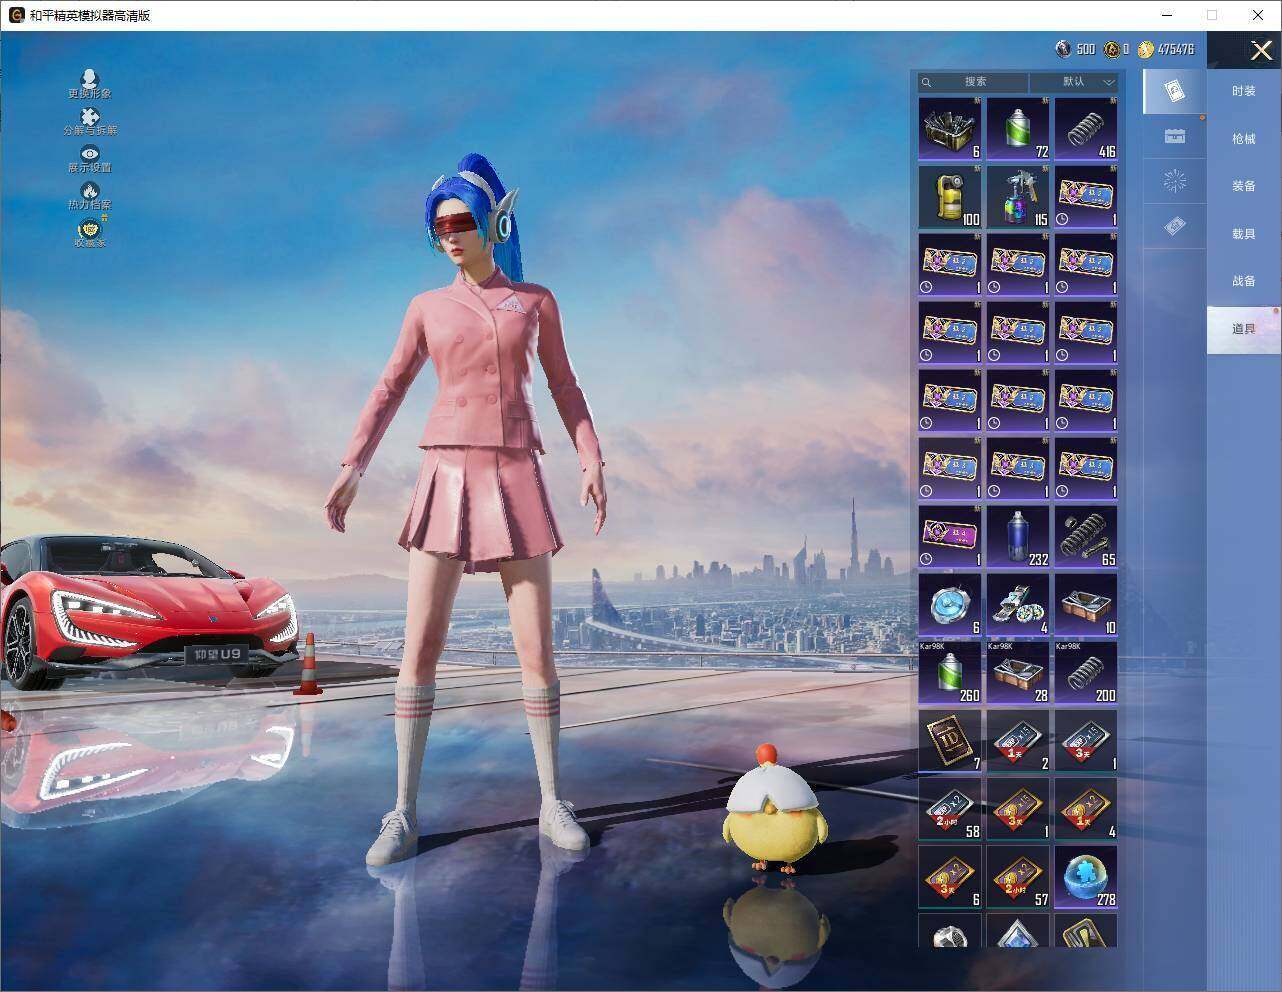Select the ID card item with 7
The height and width of the screenshot is (992, 1282).
(x=950, y=740)
